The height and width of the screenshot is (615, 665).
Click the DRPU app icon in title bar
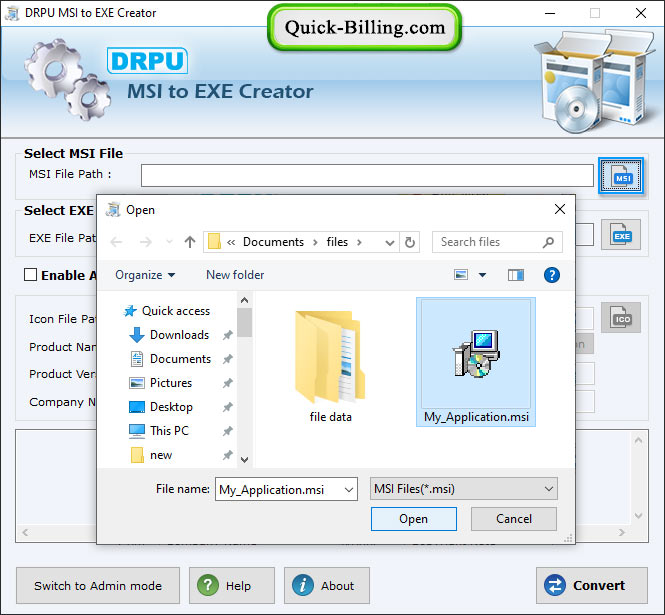12,13
